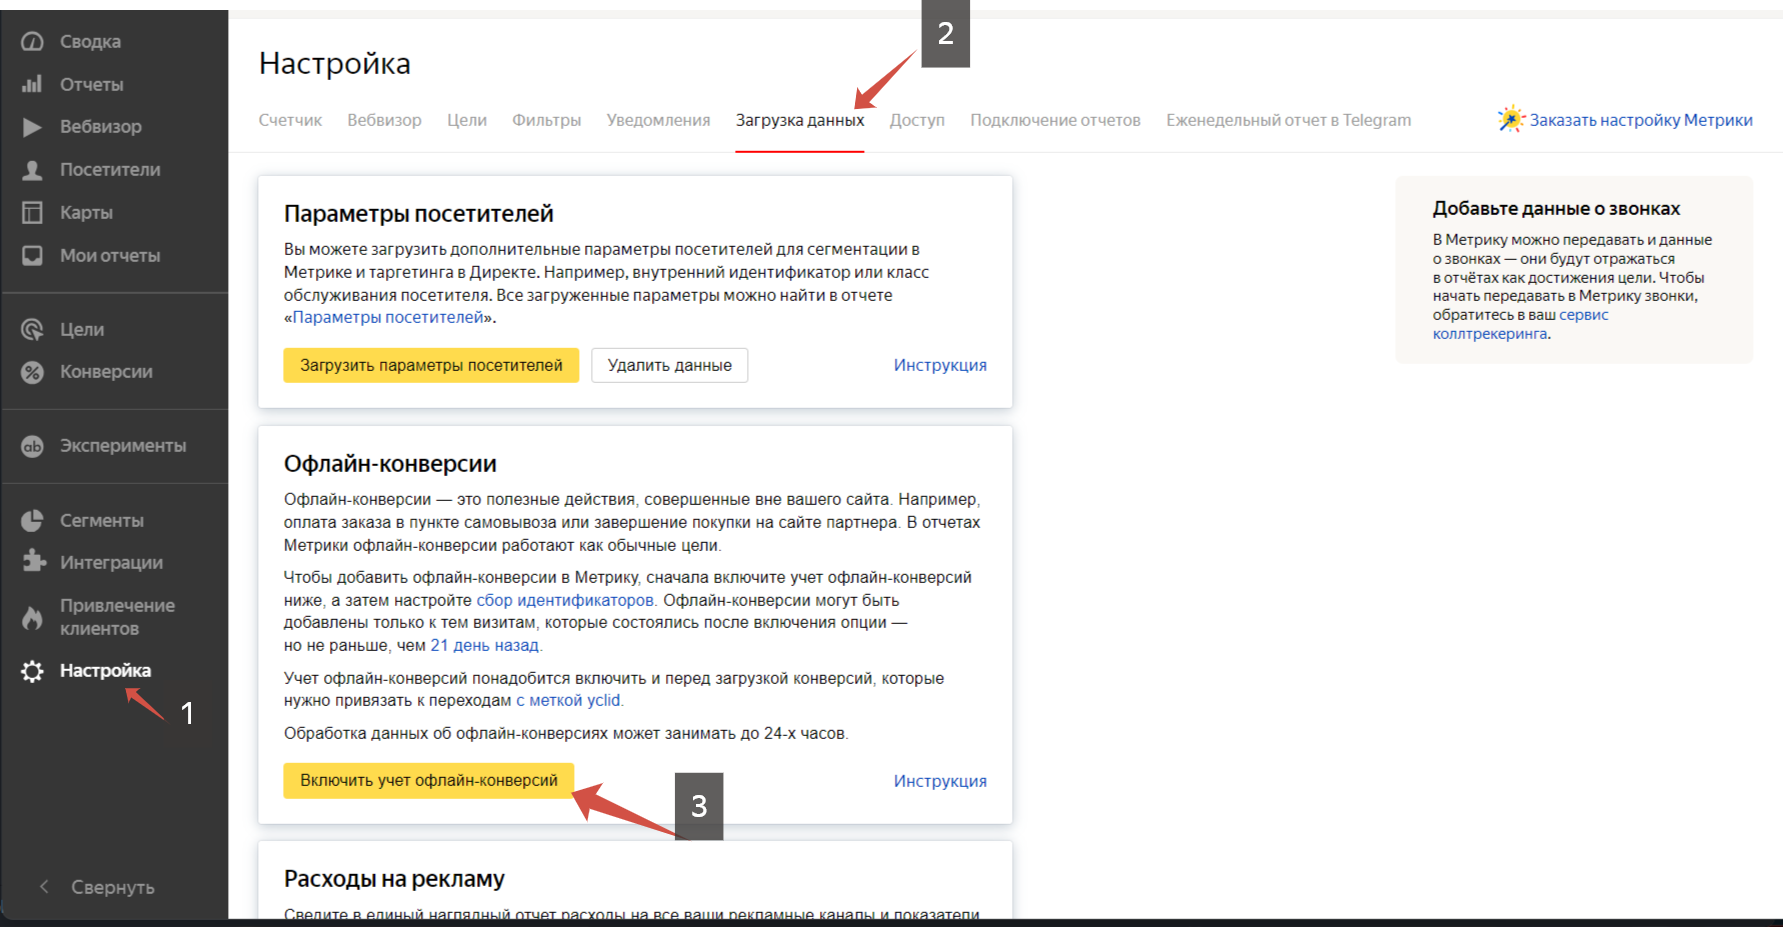1783x927 pixels.
Task: Switch to the Вебвизор settings tab
Action: [x=384, y=120]
